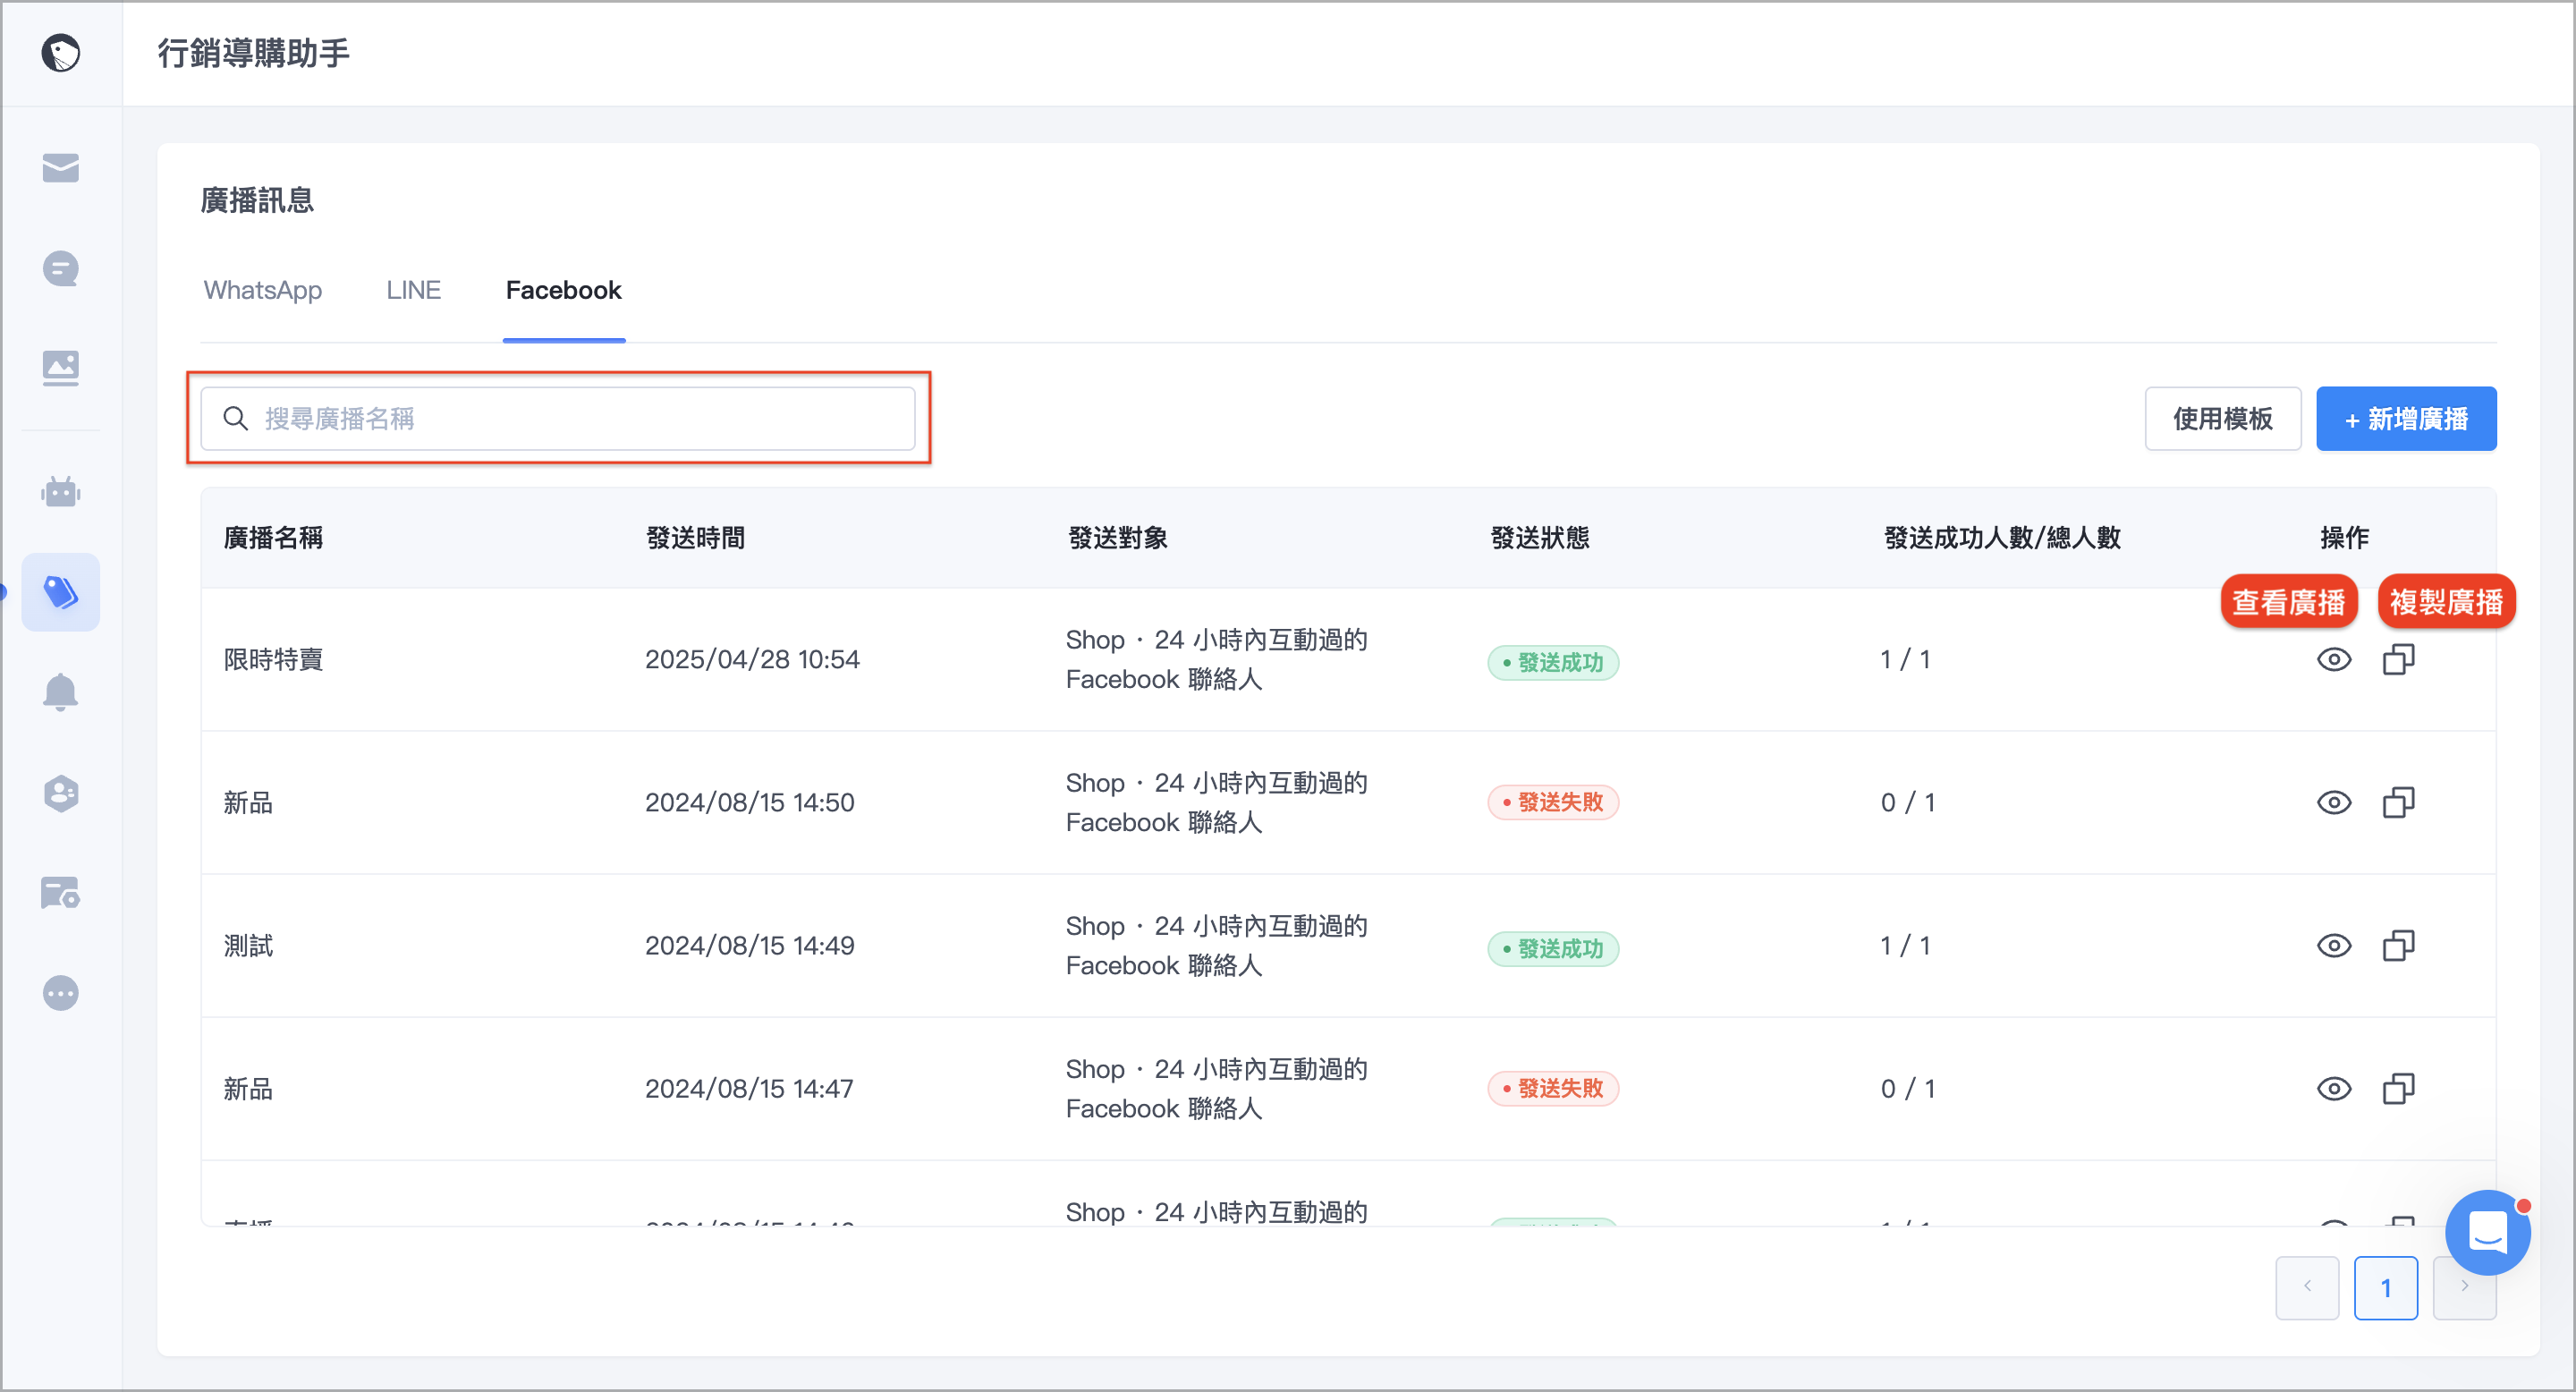Click the 廣播訊息 section heading

coord(257,201)
